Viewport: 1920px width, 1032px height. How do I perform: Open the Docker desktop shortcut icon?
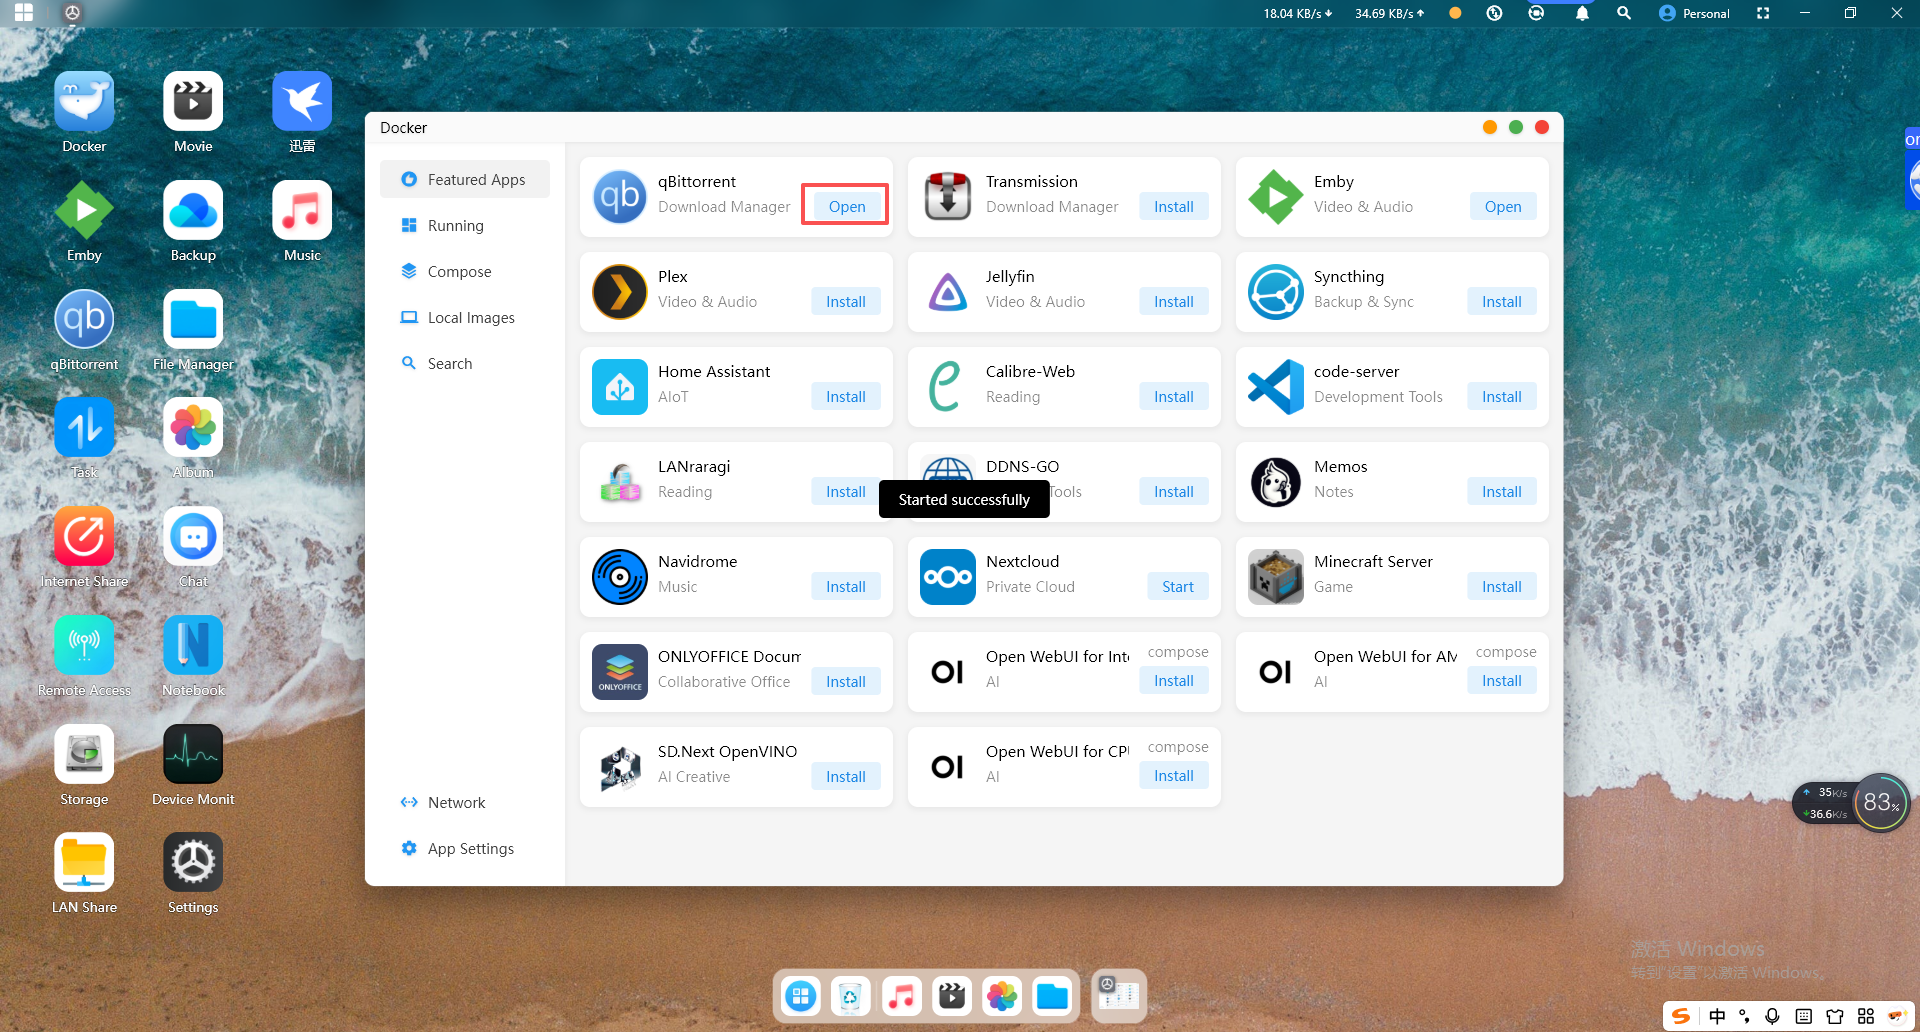click(84, 101)
